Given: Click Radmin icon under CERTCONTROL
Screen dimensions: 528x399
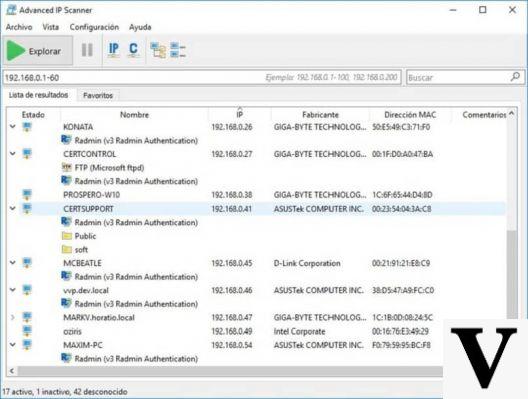Looking at the screenshot, I should point(66,181).
